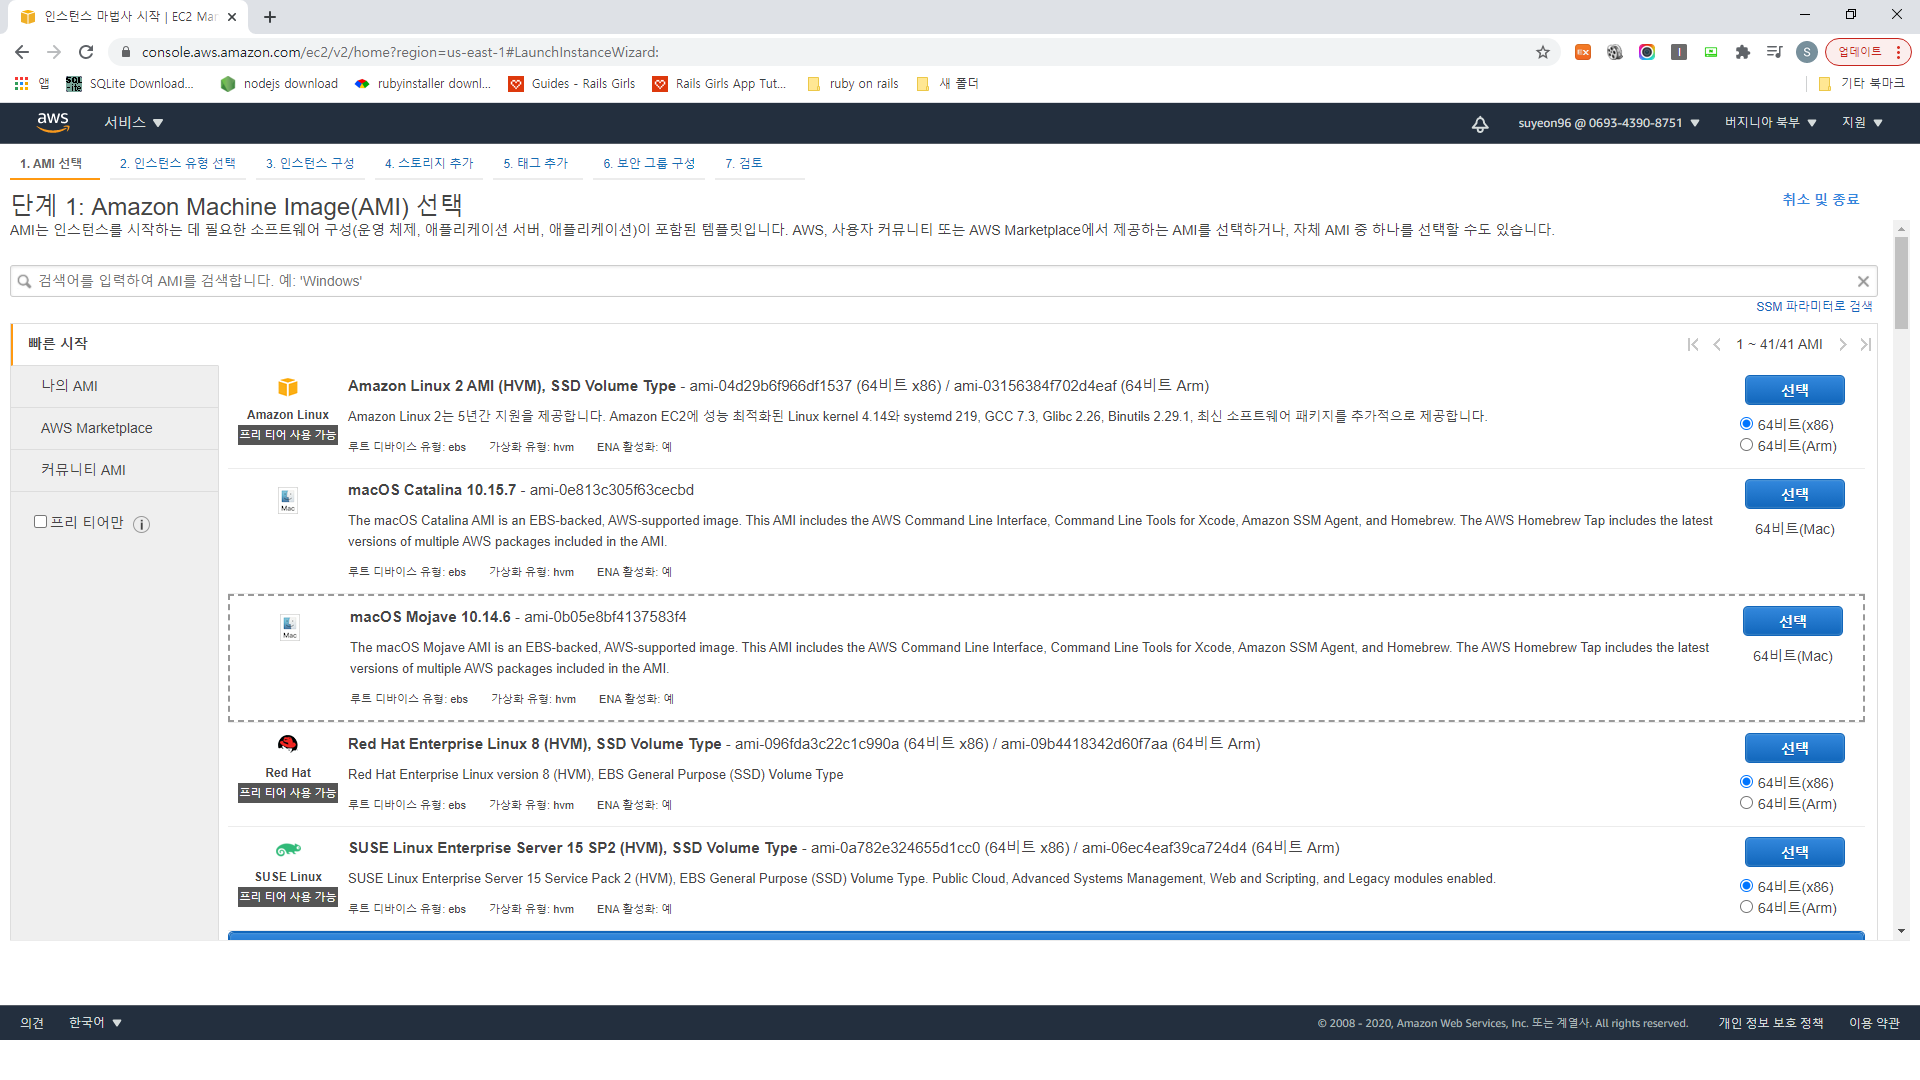Clear the AMI search box with X
This screenshot has width=1920, height=1080.
click(1863, 281)
